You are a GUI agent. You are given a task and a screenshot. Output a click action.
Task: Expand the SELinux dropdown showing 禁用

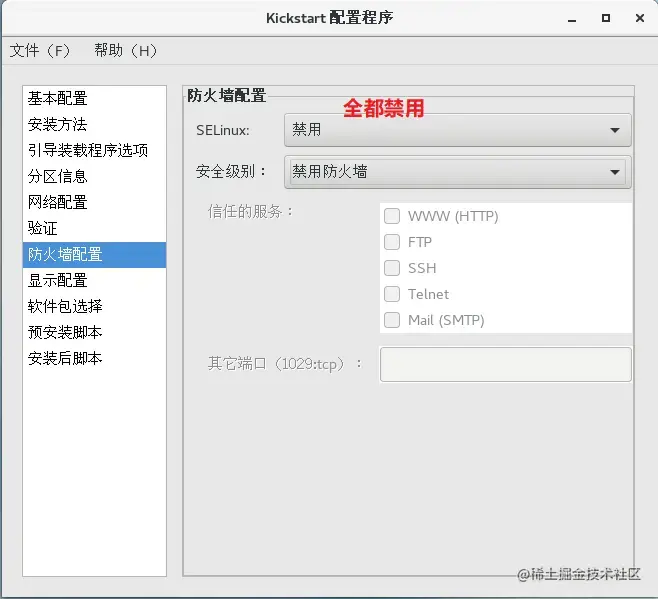pyautogui.click(x=457, y=130)
